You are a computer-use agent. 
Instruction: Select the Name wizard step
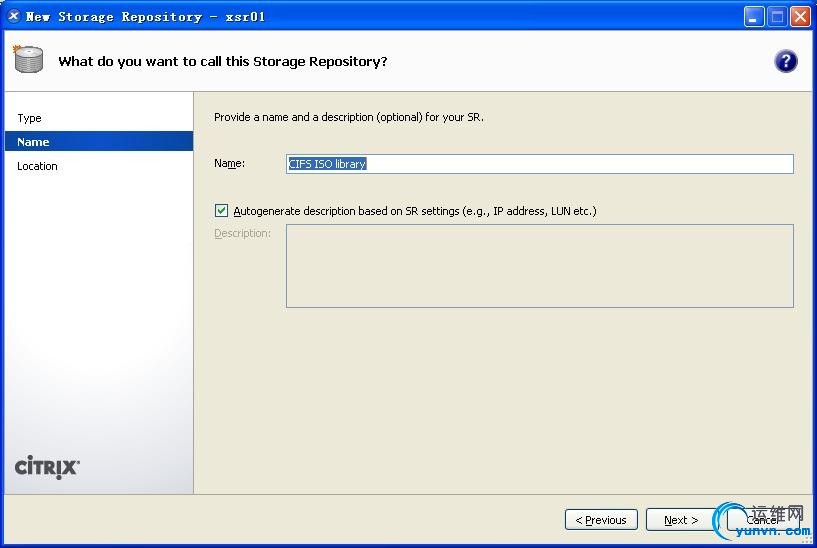click(99, 142)
